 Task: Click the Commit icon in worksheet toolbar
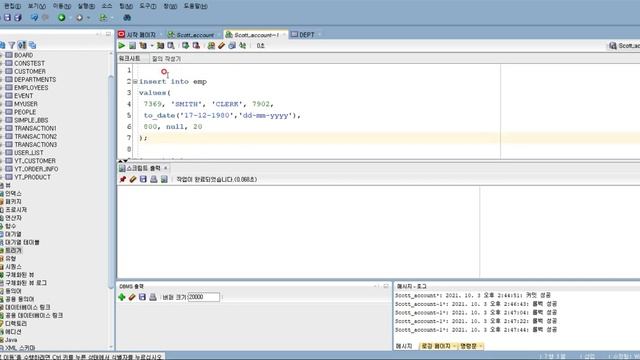point(186,46)
